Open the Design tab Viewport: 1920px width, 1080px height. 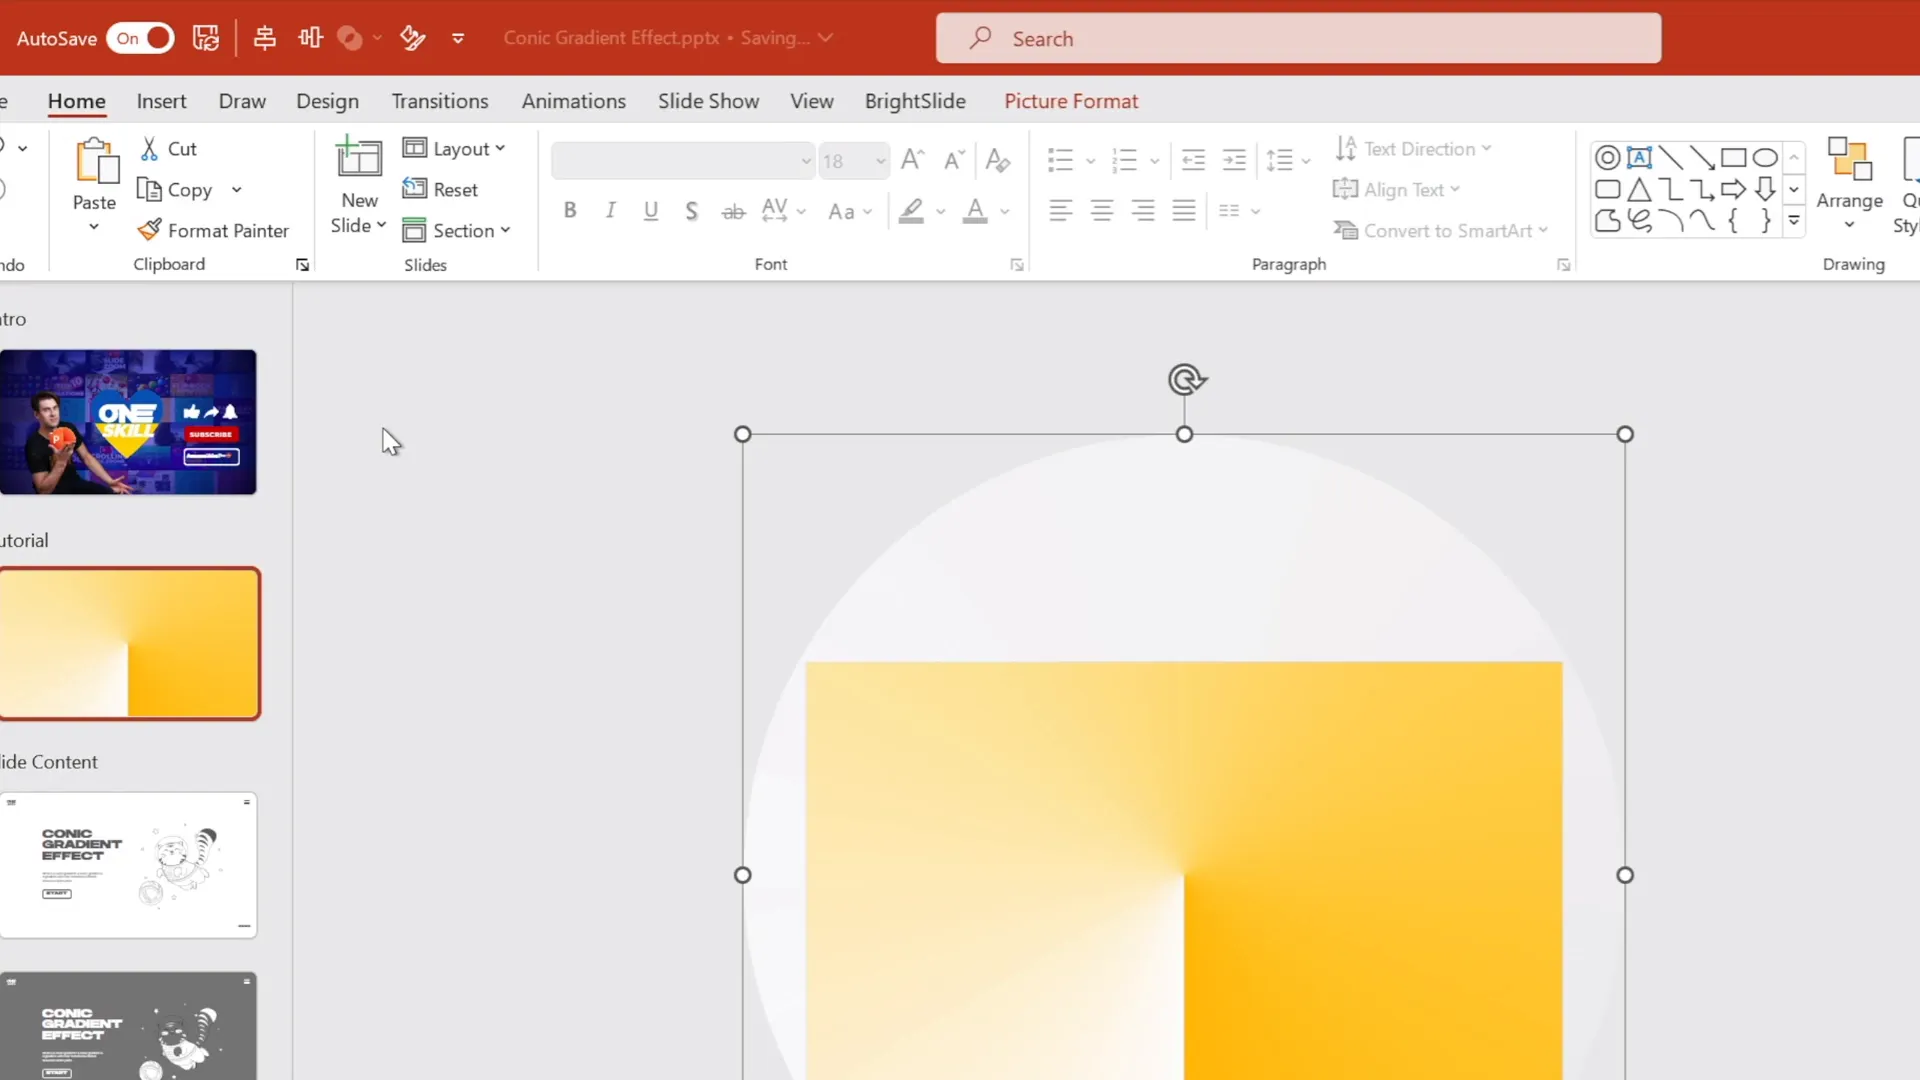click(x=327, y=101)
